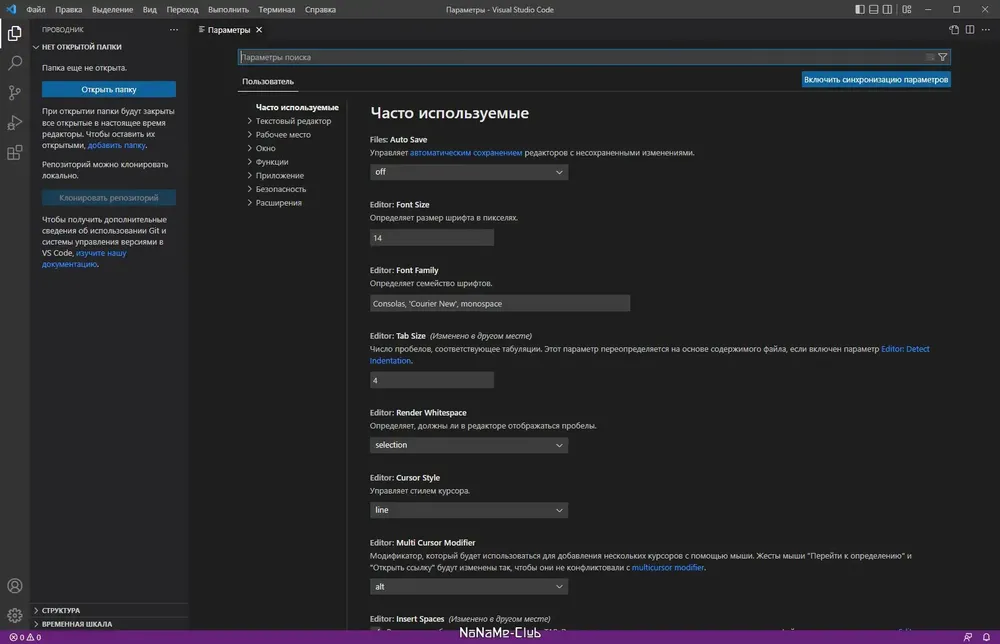Open the Правка menu
Screen dimensions: 1000x644
[68, 10]
